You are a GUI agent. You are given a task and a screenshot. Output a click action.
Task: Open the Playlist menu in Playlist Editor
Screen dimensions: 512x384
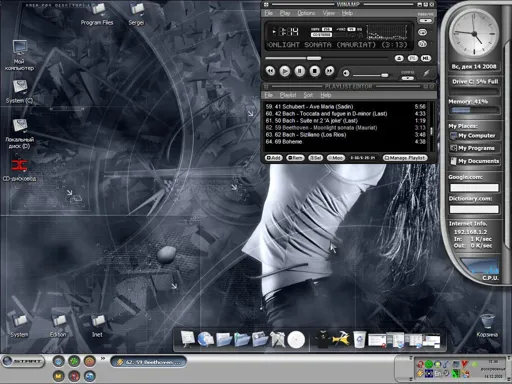click(x=288, y=95)
